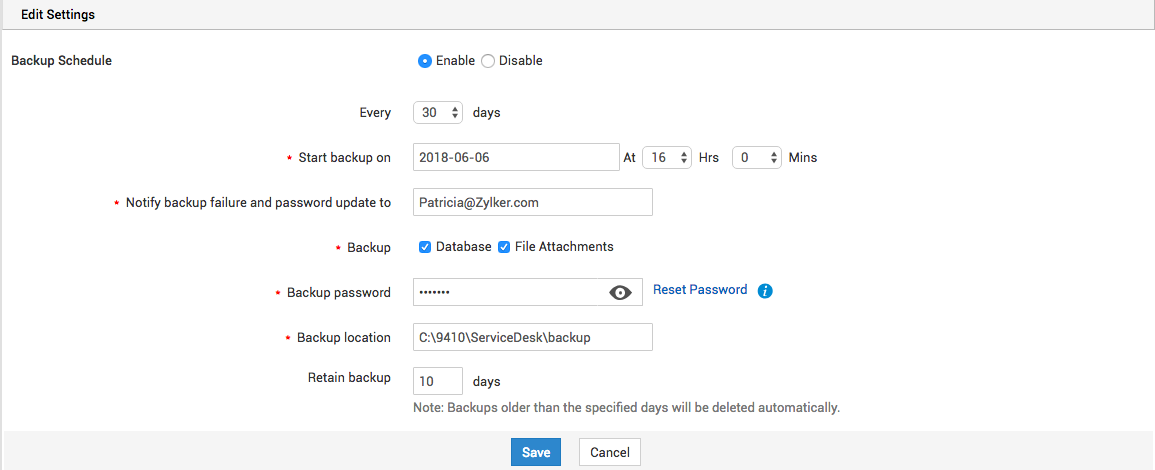Focus the notification email field
This screenshot has width=1155, height=470.
pyautogui.click(x=533, y=203)
